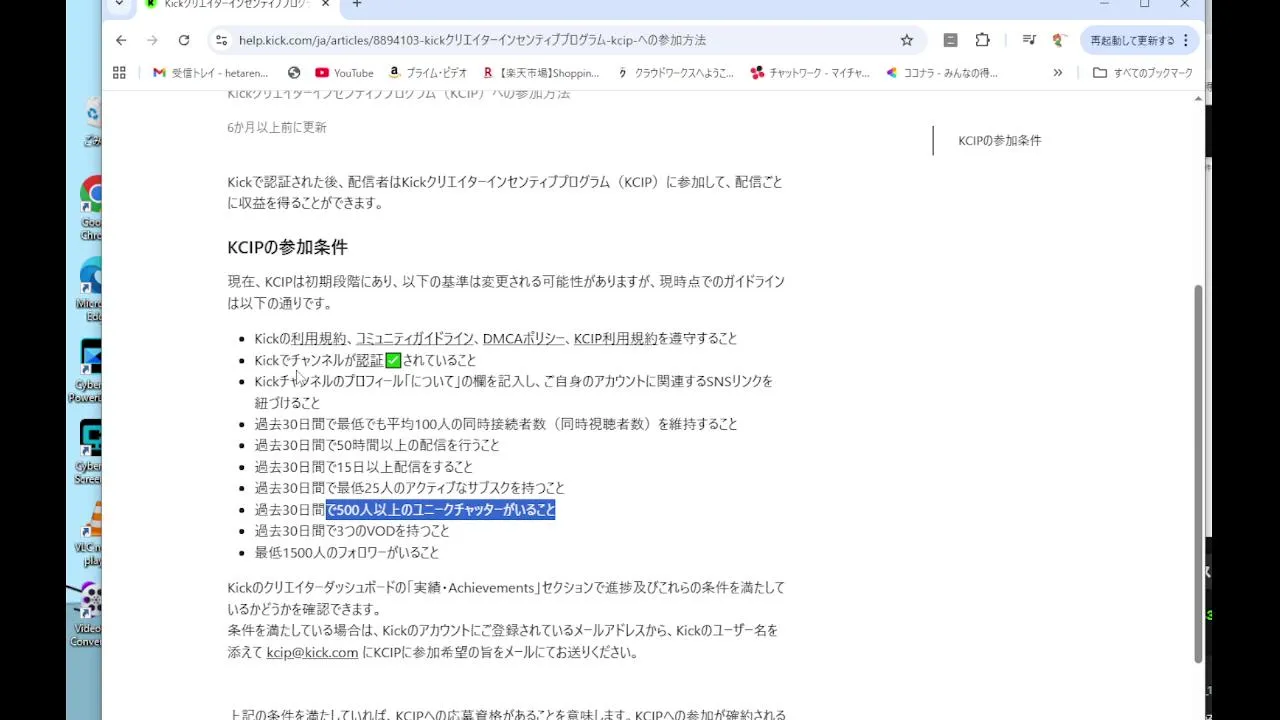Image resolution: width=1280 pixels, height=720 pixels.
Task: Click the page vertical scrollbar thumb
Action: pyautogui.click(x=1199, y=473)
